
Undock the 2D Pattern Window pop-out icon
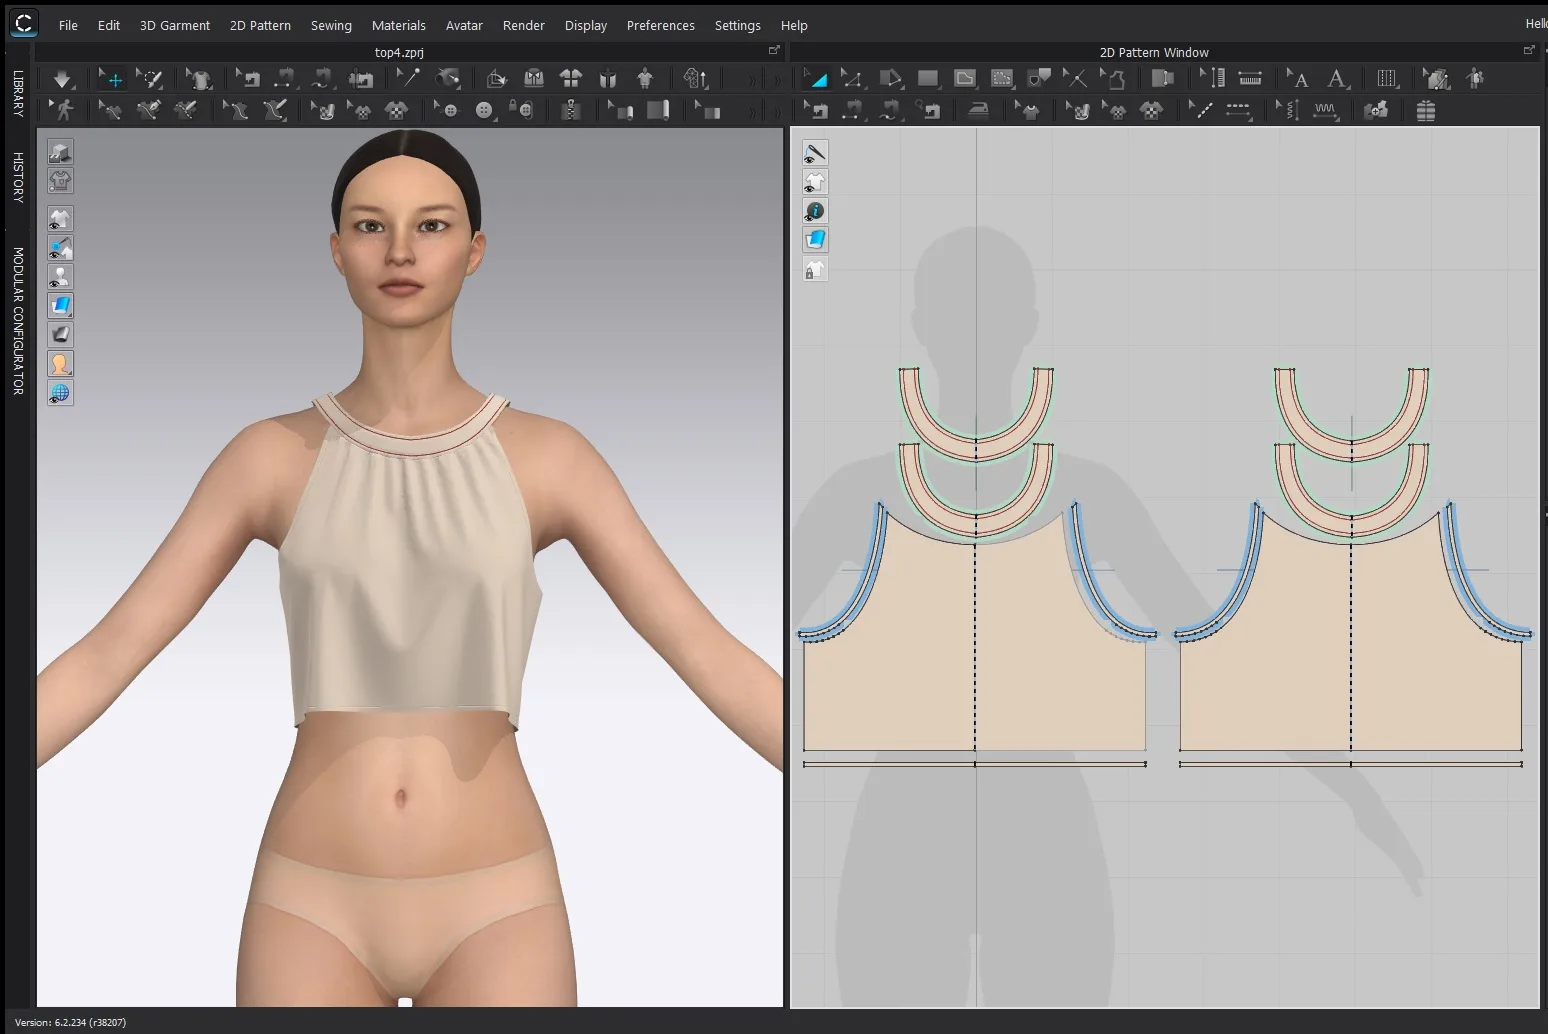[1528, 50]
